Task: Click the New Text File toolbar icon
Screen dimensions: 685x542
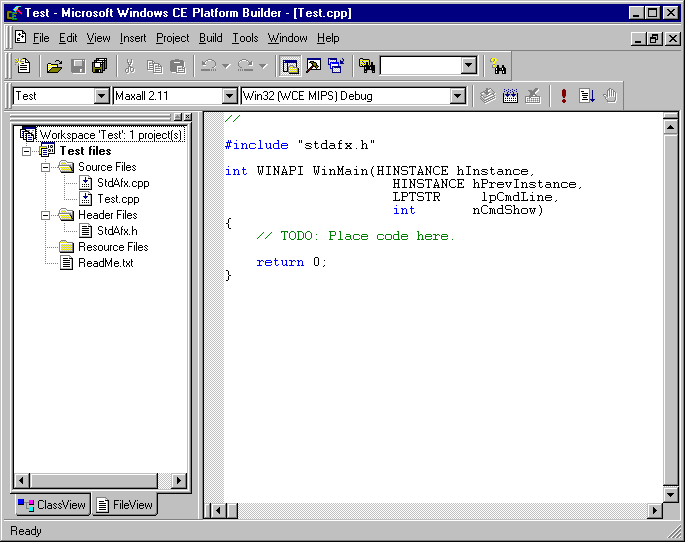Action: click(23, 66)
